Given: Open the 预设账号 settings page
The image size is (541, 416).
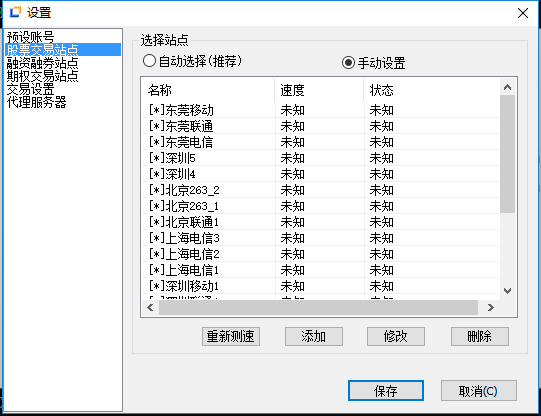Looking at the screenshot, I should click(x=30, y=37).
